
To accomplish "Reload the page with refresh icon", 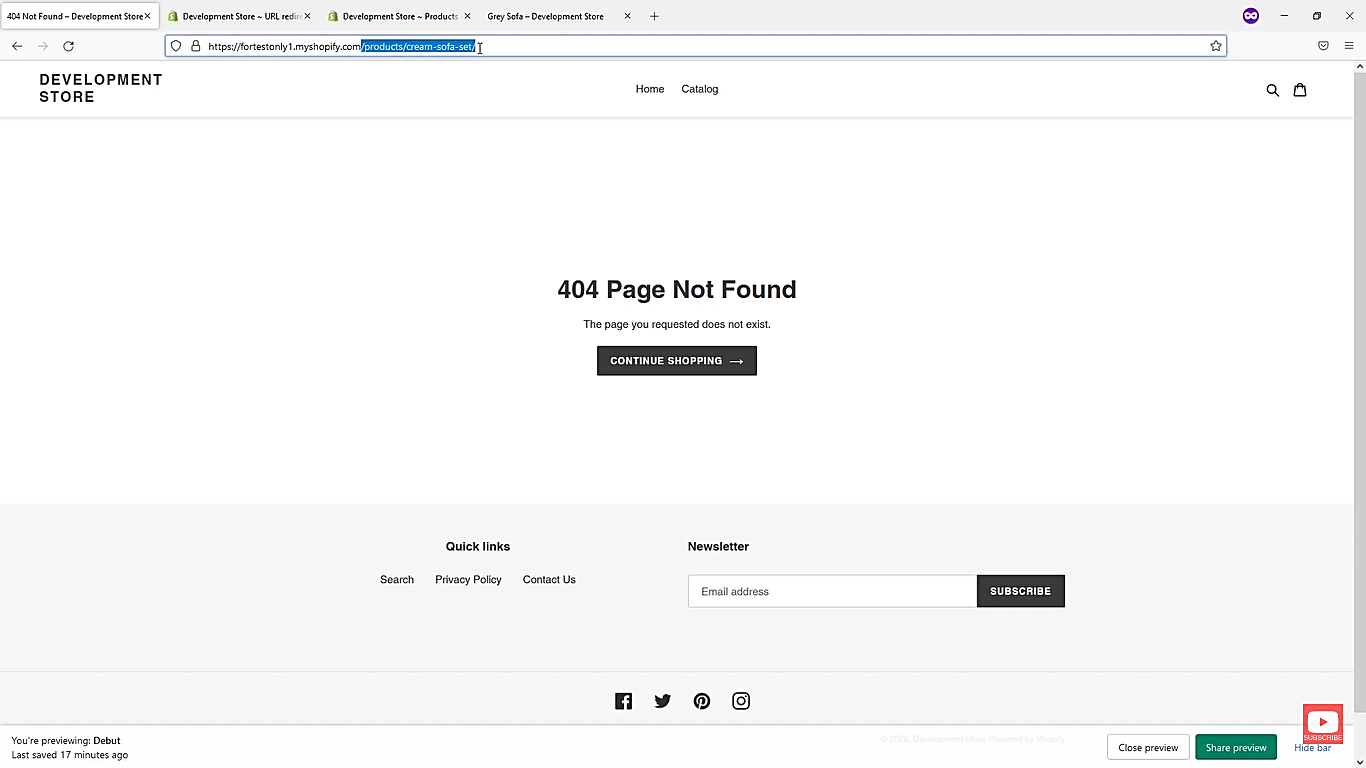I will 69,46.
